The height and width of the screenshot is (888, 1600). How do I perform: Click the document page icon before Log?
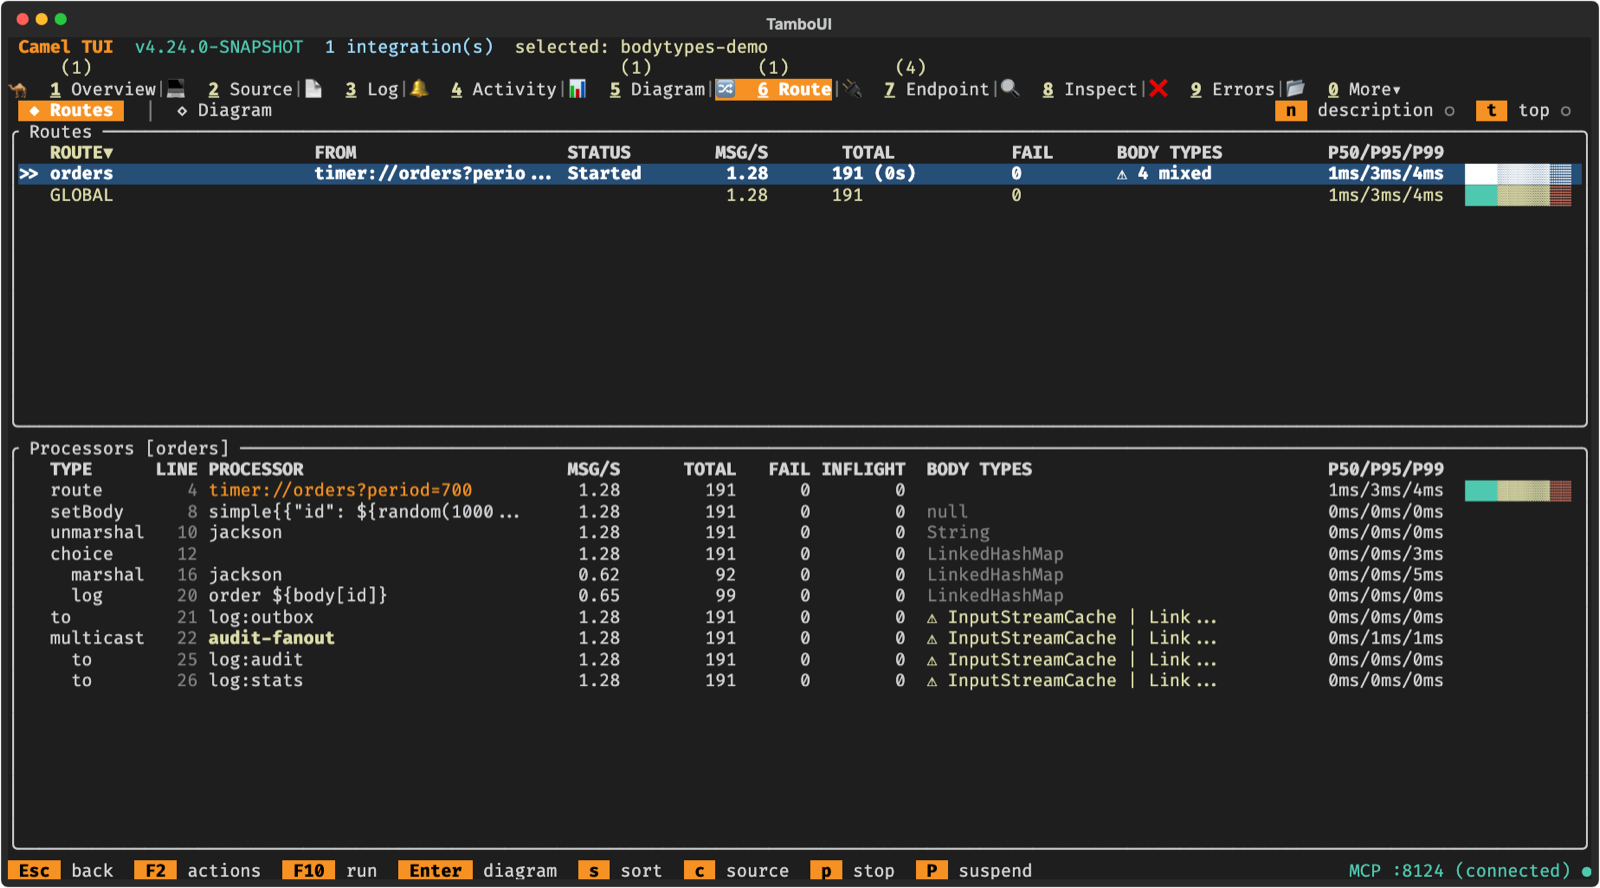click(x=313, y=89)
